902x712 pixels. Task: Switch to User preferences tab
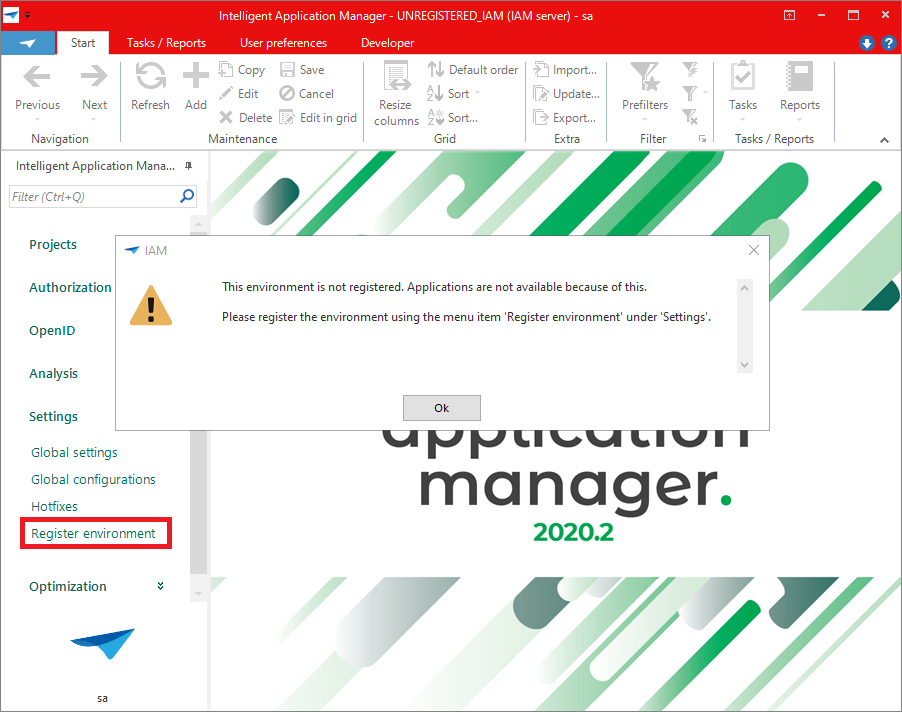(x=283, y=43)
